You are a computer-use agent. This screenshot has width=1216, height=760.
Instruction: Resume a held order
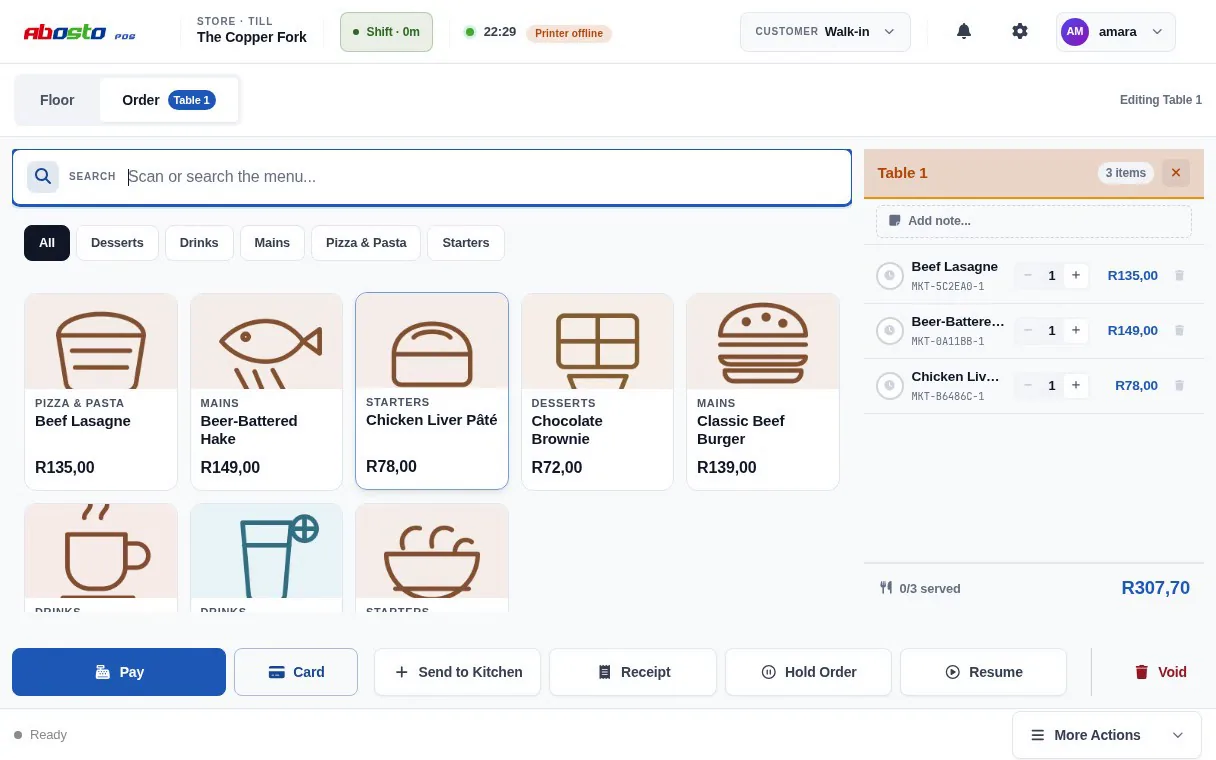tap(984, 672)
